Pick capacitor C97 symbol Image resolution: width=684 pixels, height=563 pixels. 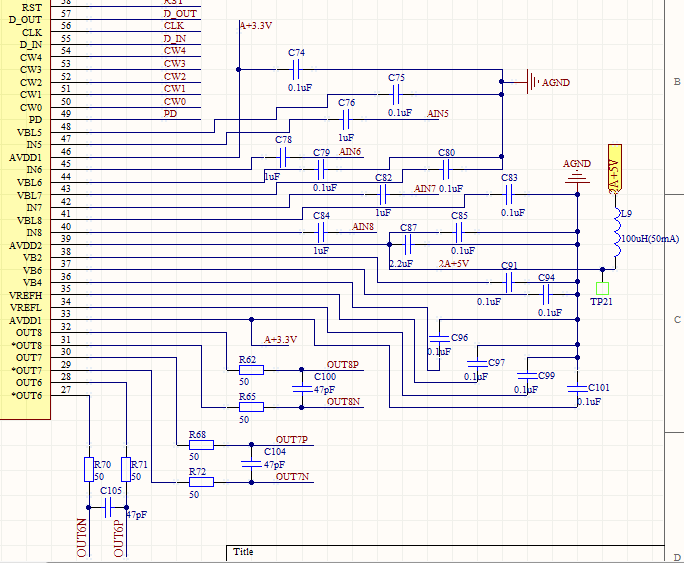coord(477,363)
